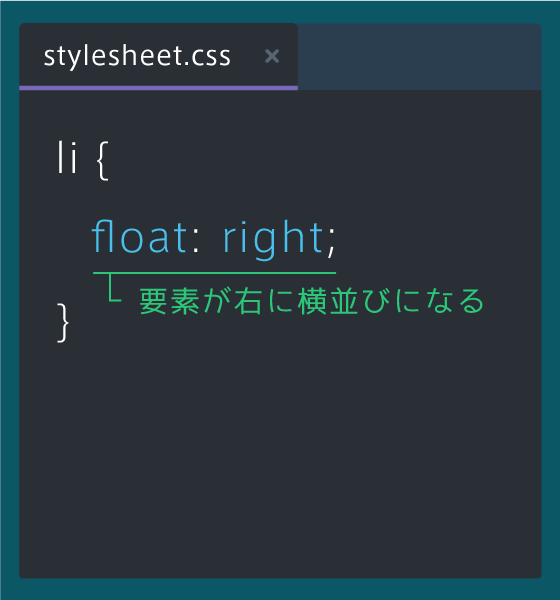Click the "right" property value

point(273,240)
